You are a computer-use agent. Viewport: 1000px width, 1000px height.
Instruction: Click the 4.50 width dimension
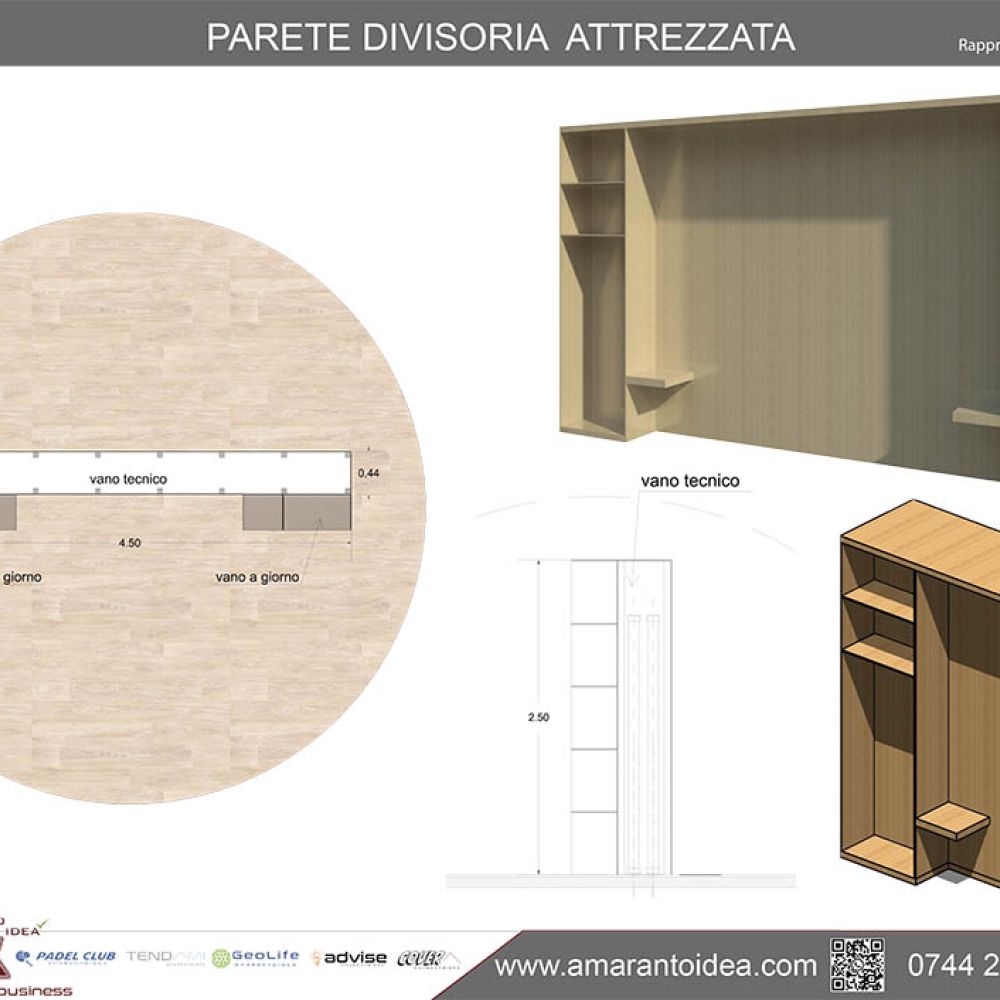click(129, 543)
